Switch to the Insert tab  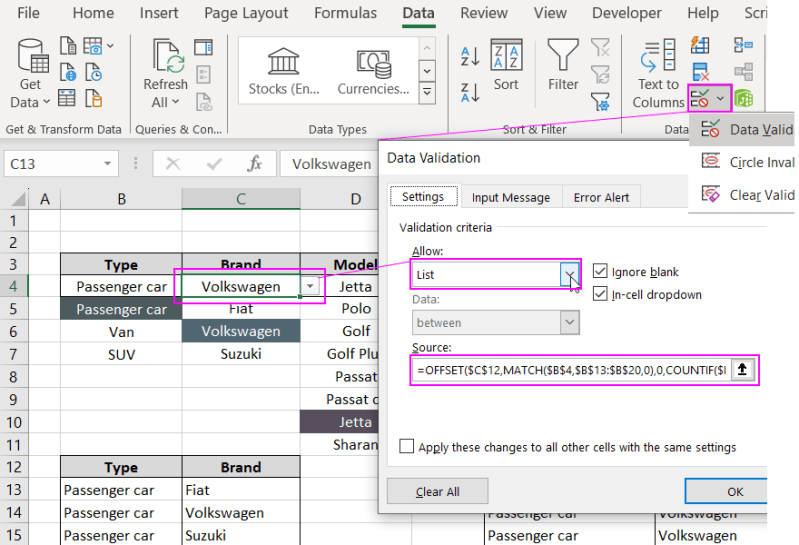[159, 13]
